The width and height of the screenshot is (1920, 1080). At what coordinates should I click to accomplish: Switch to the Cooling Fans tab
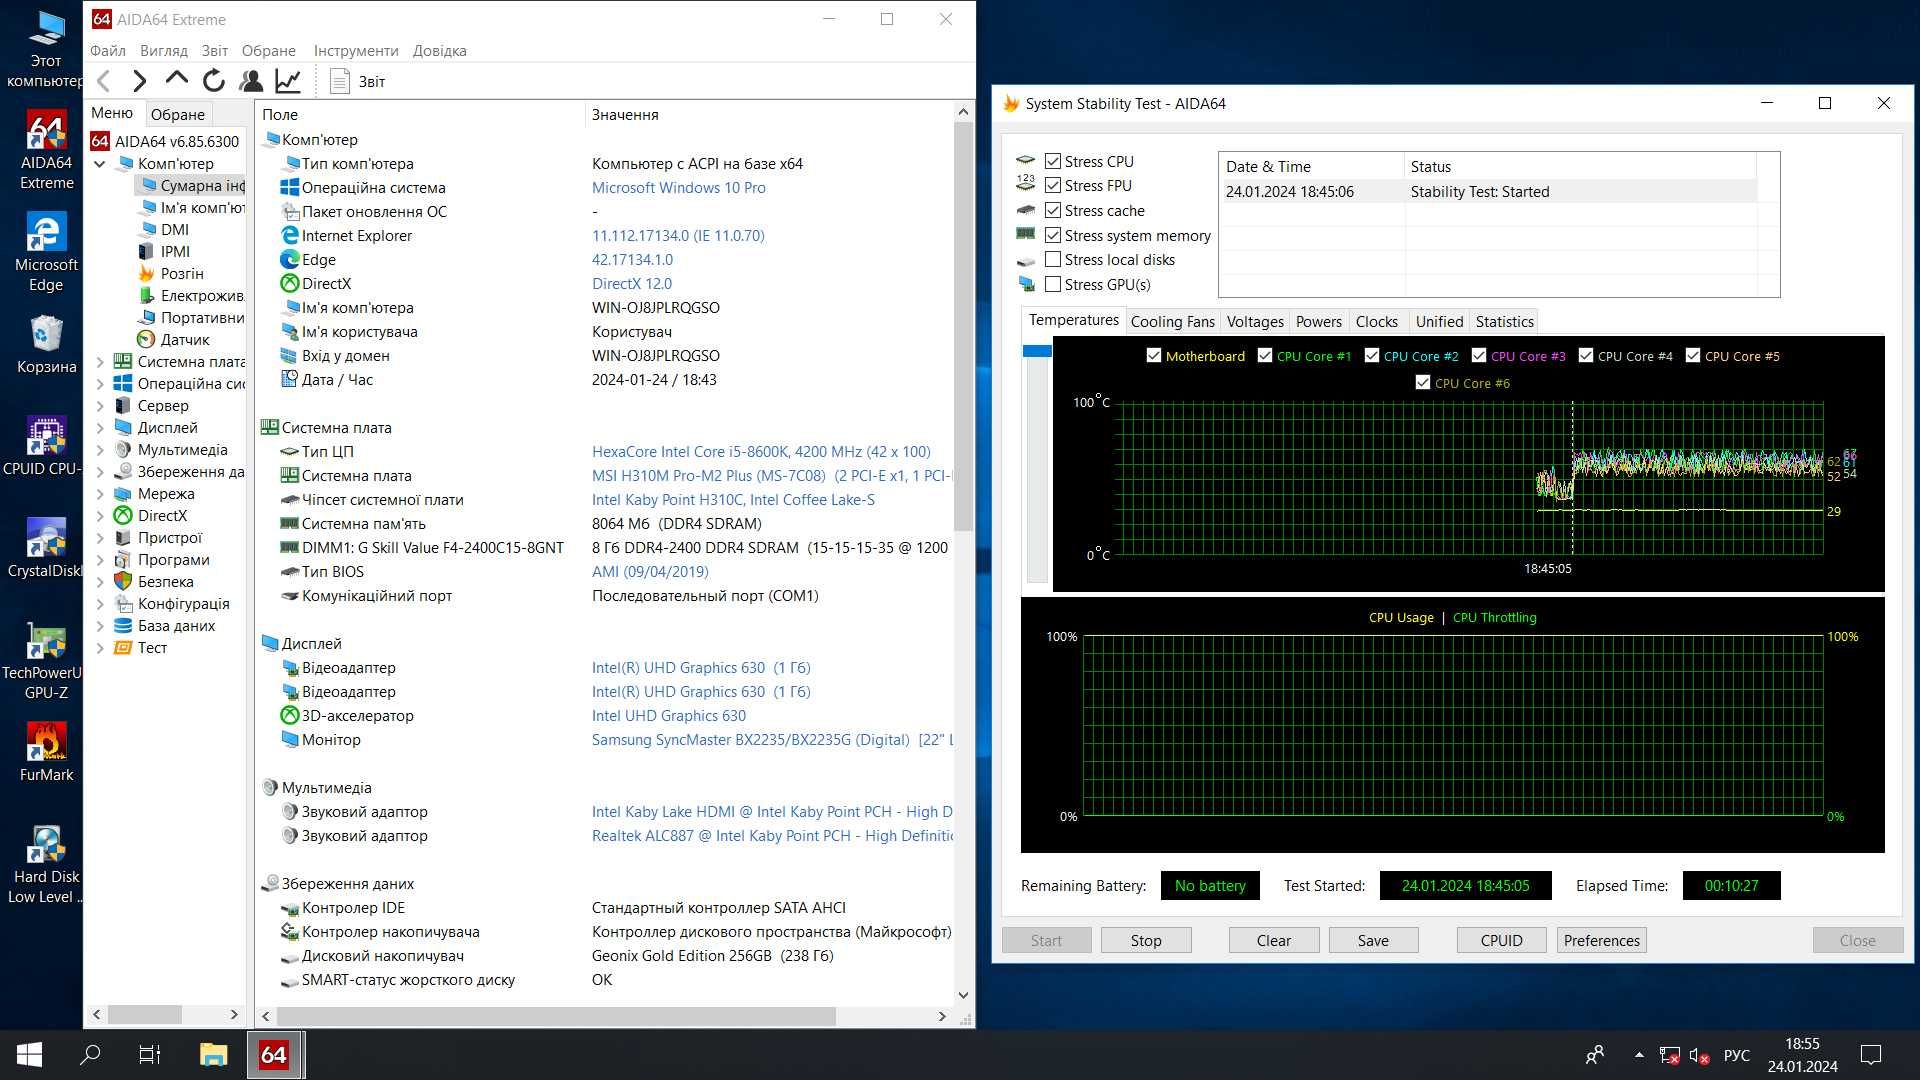pos(1172,321)
